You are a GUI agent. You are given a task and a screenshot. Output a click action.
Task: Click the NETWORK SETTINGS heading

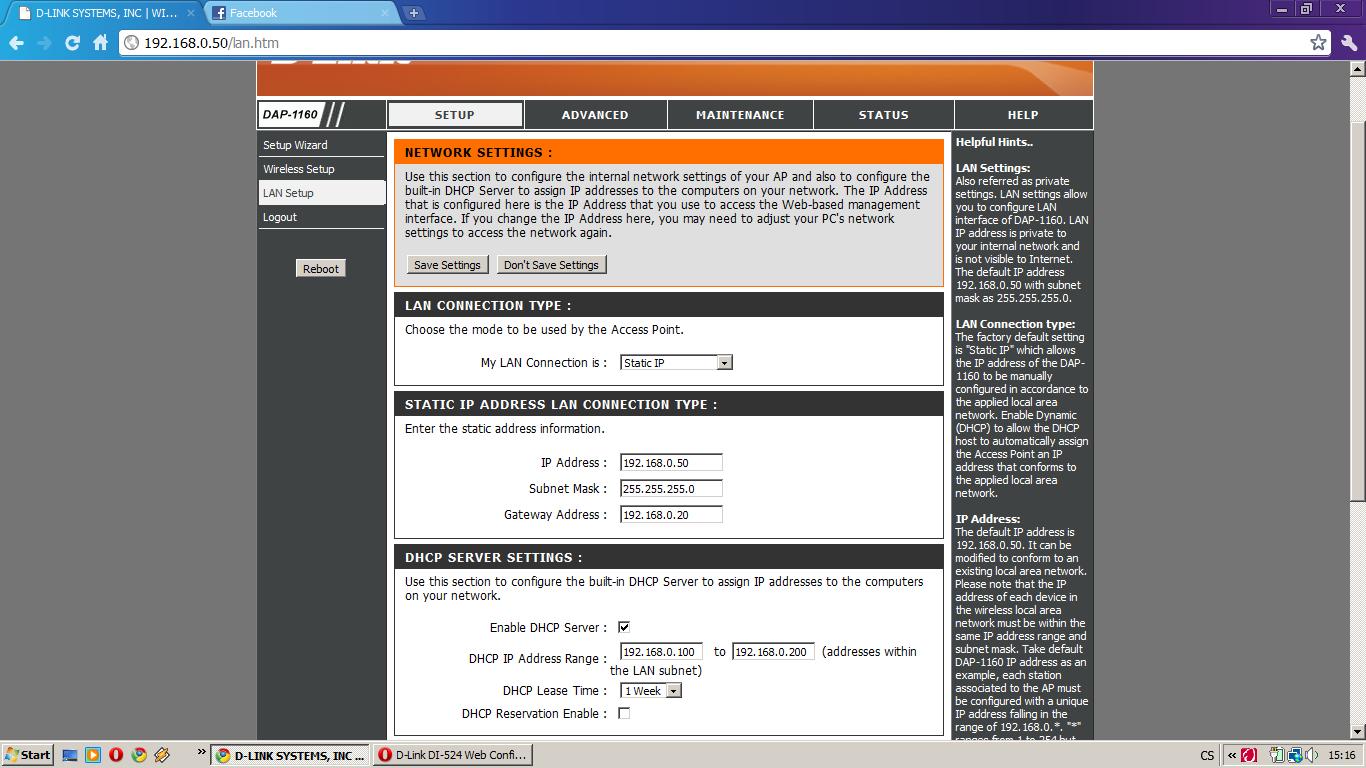click(478, 153)
